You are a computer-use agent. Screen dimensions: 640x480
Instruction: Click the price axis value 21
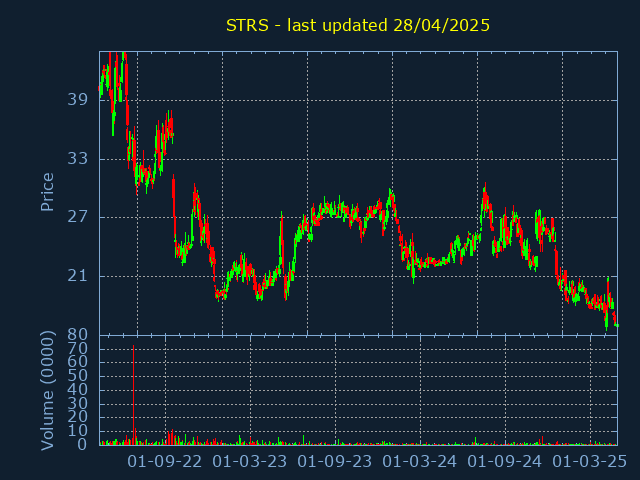pyautogui.click(x=78, y=276)
